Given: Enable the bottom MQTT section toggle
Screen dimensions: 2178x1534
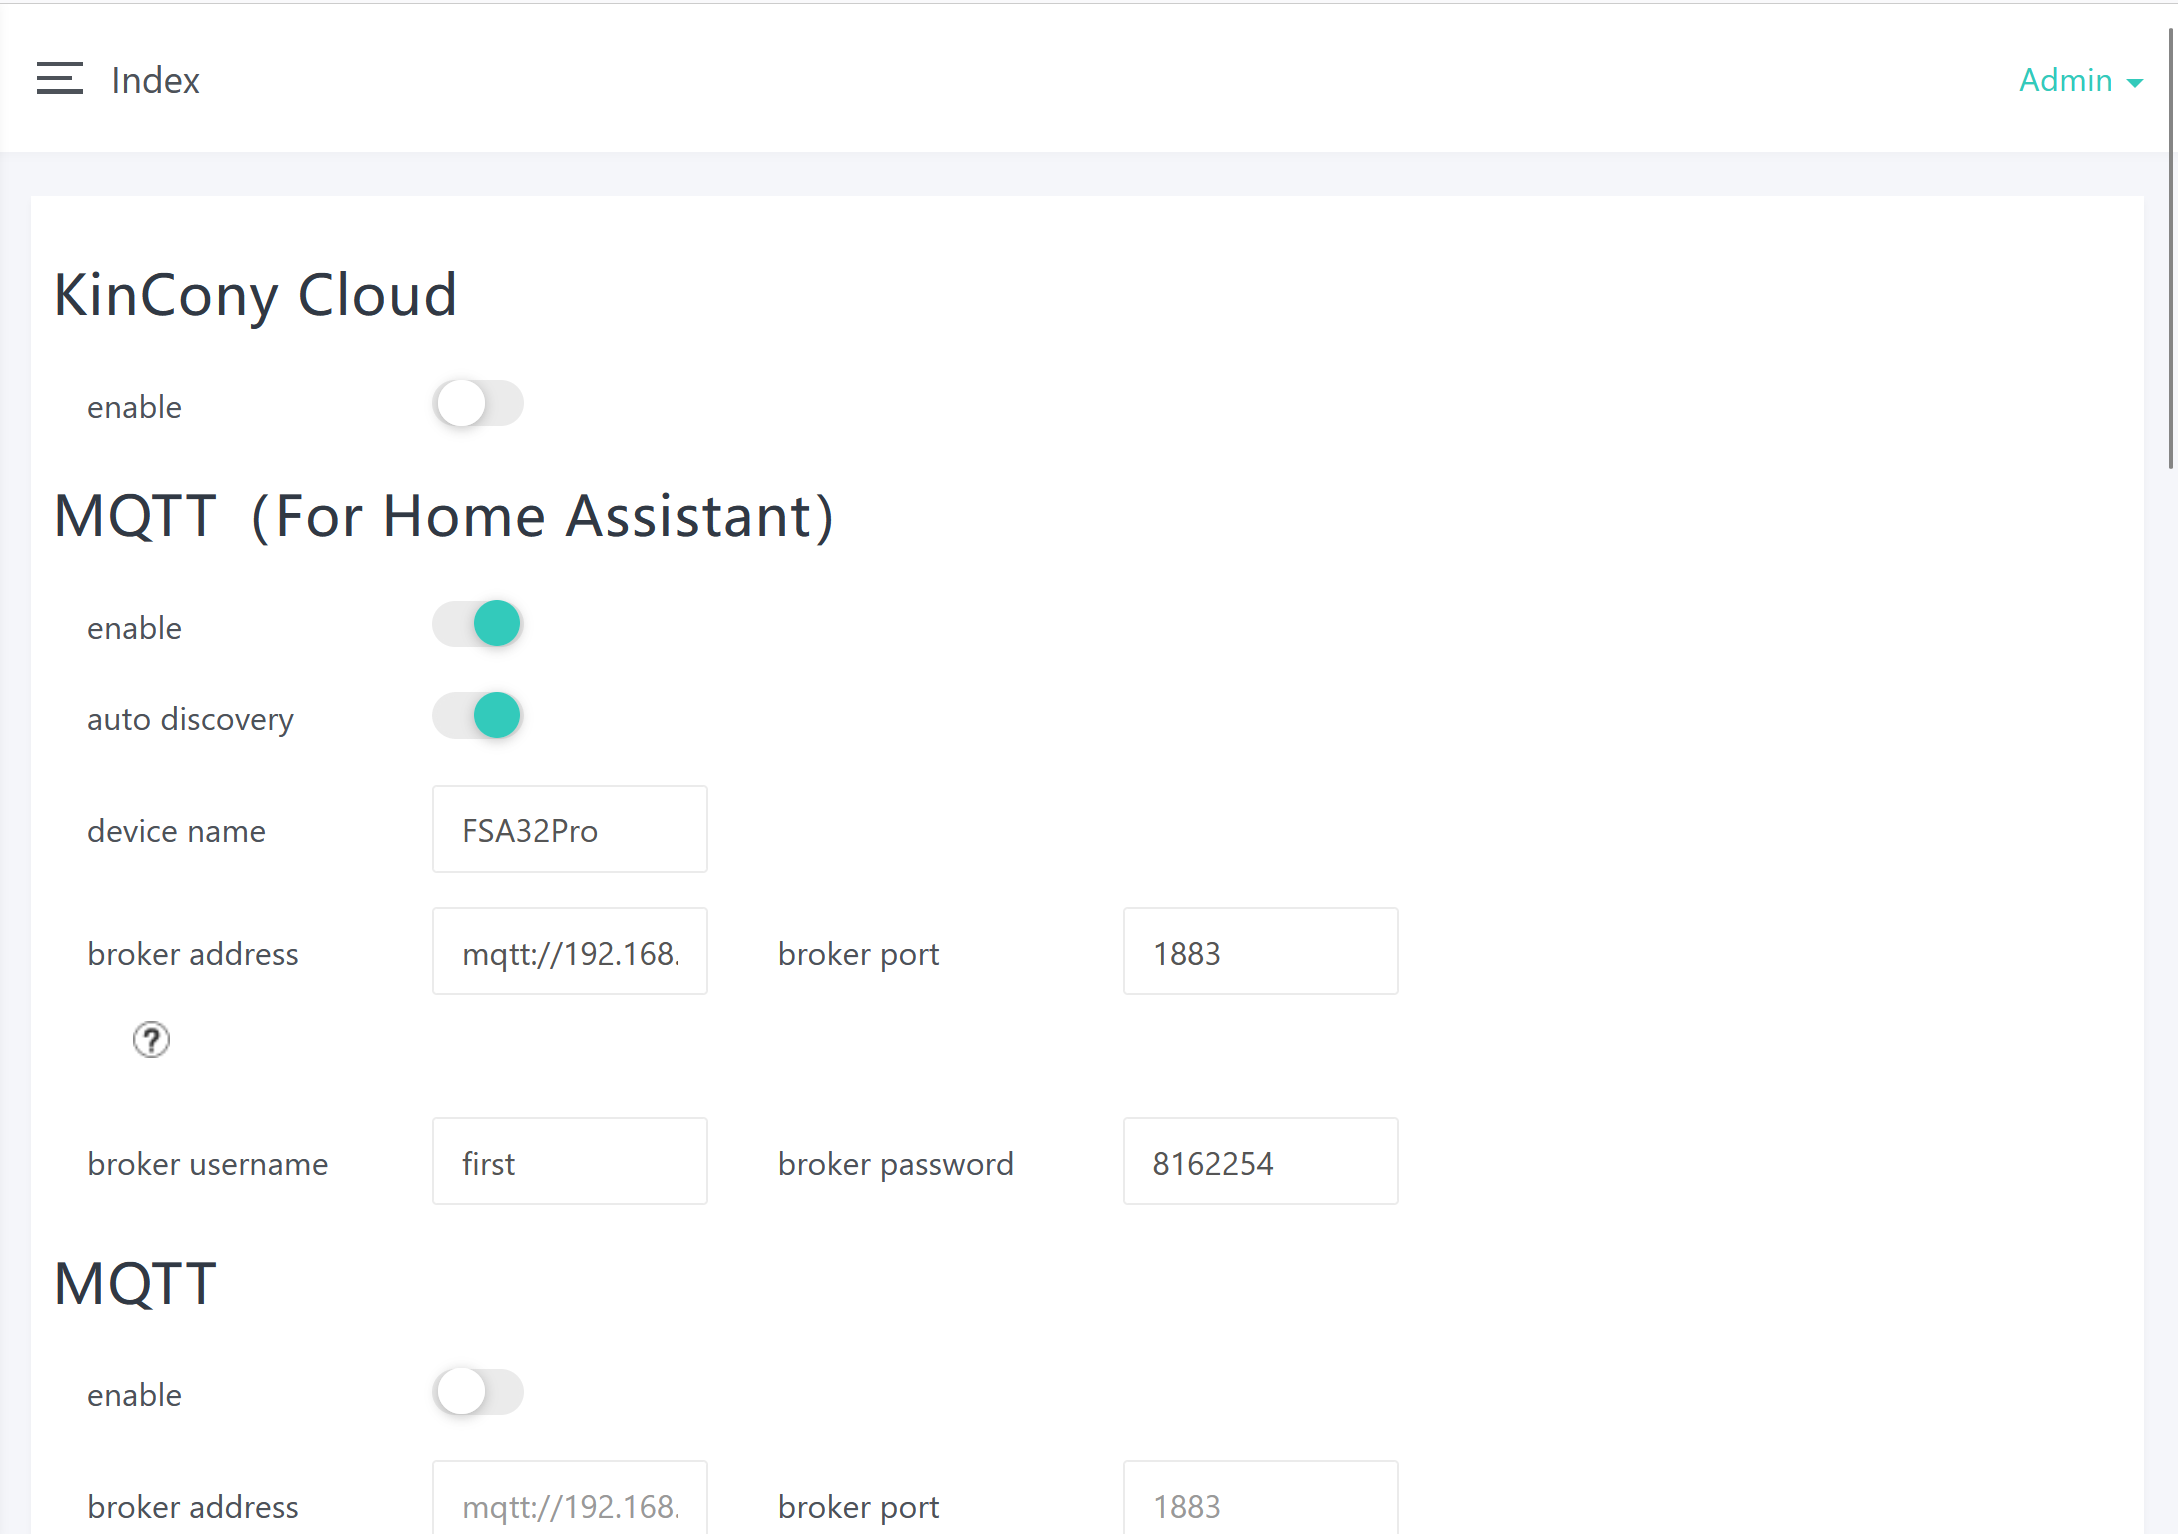Looking at the screenshot, I should pos(478,1392).
